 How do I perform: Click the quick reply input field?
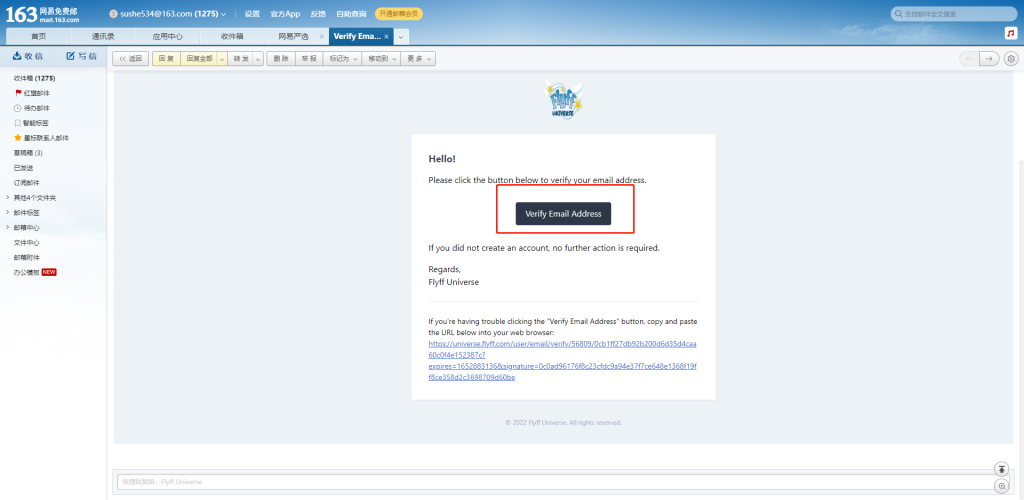pyautogui.click(x=550, y=482)
